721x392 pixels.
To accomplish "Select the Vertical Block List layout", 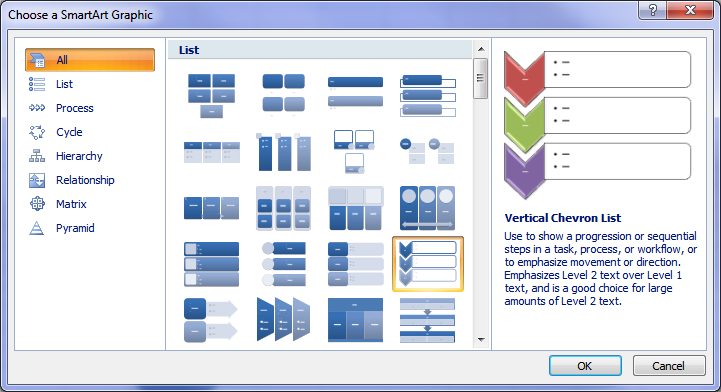I will (355, 264).
